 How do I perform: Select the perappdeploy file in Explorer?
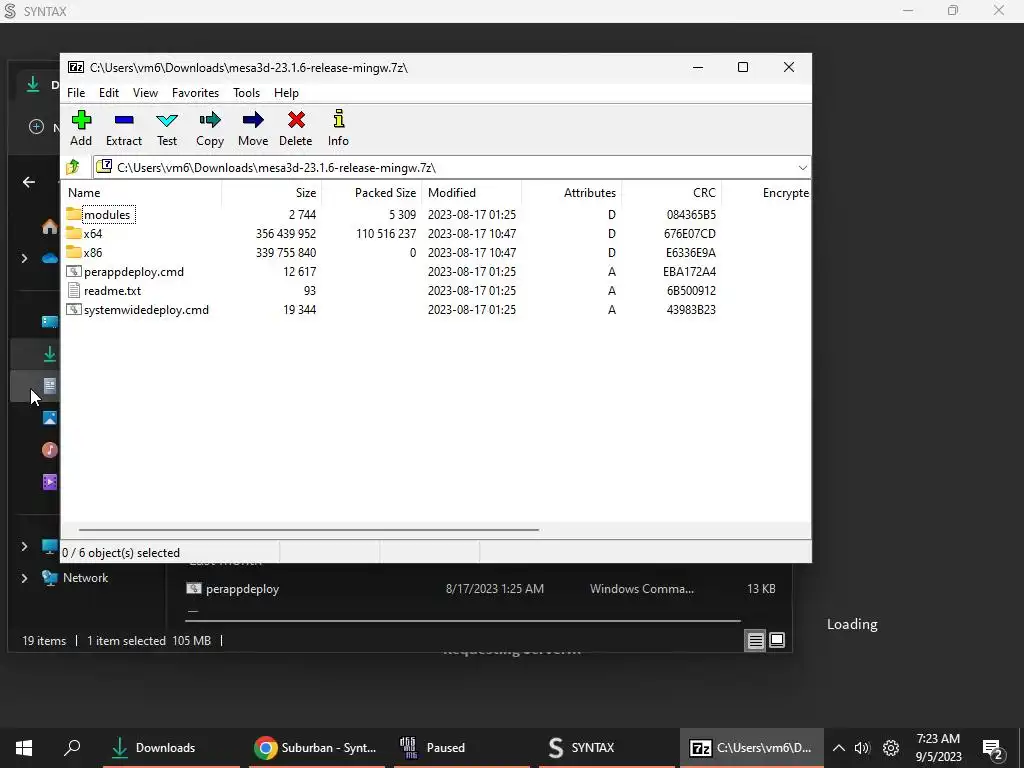tap(242, 589)
